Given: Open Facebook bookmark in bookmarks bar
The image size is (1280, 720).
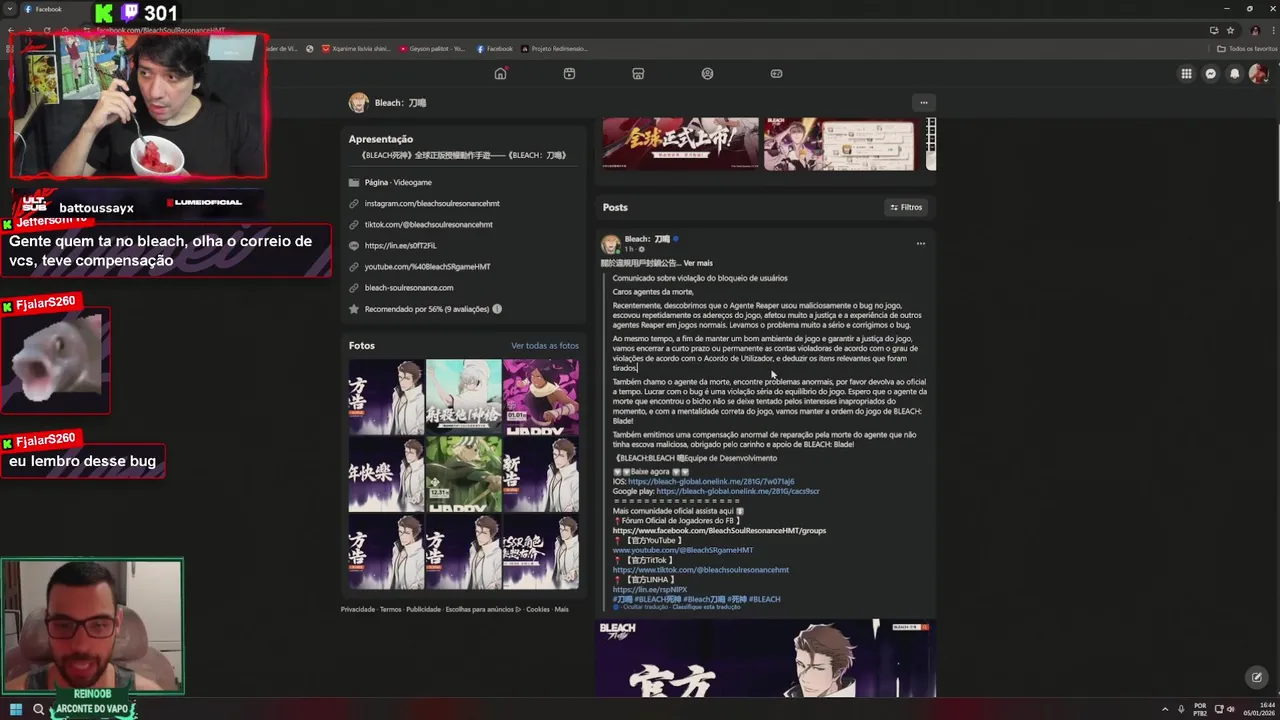Looking at the screenshot, I should click(495, 48).
